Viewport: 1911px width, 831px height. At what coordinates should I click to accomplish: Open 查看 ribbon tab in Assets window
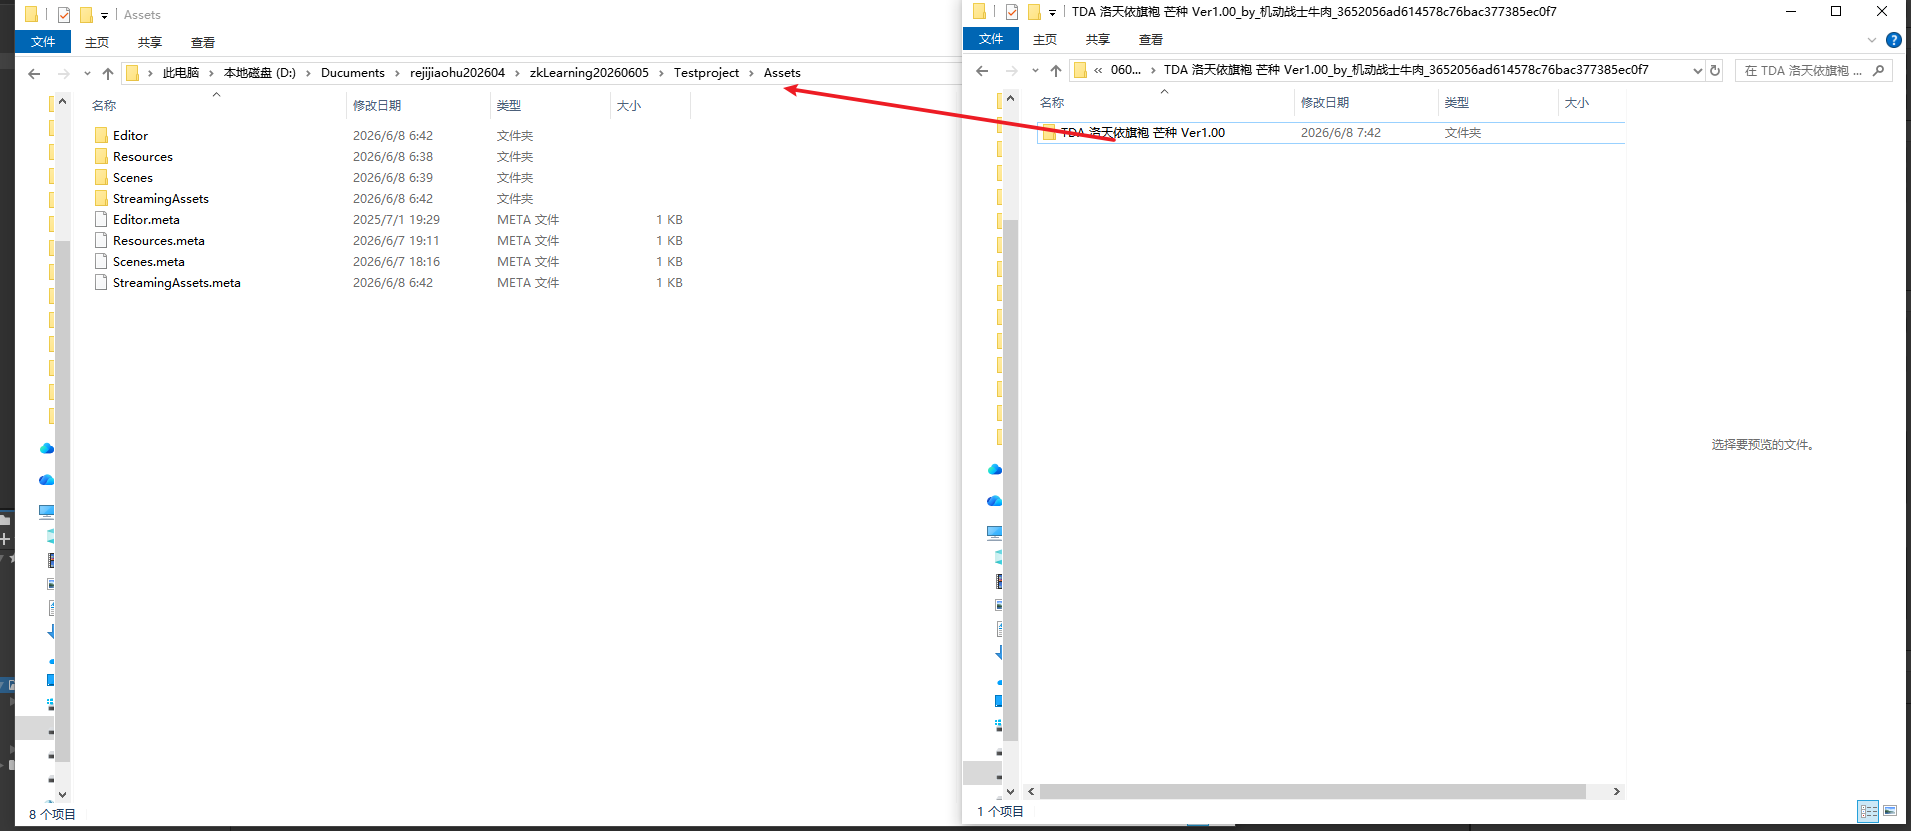coord(203,42)
